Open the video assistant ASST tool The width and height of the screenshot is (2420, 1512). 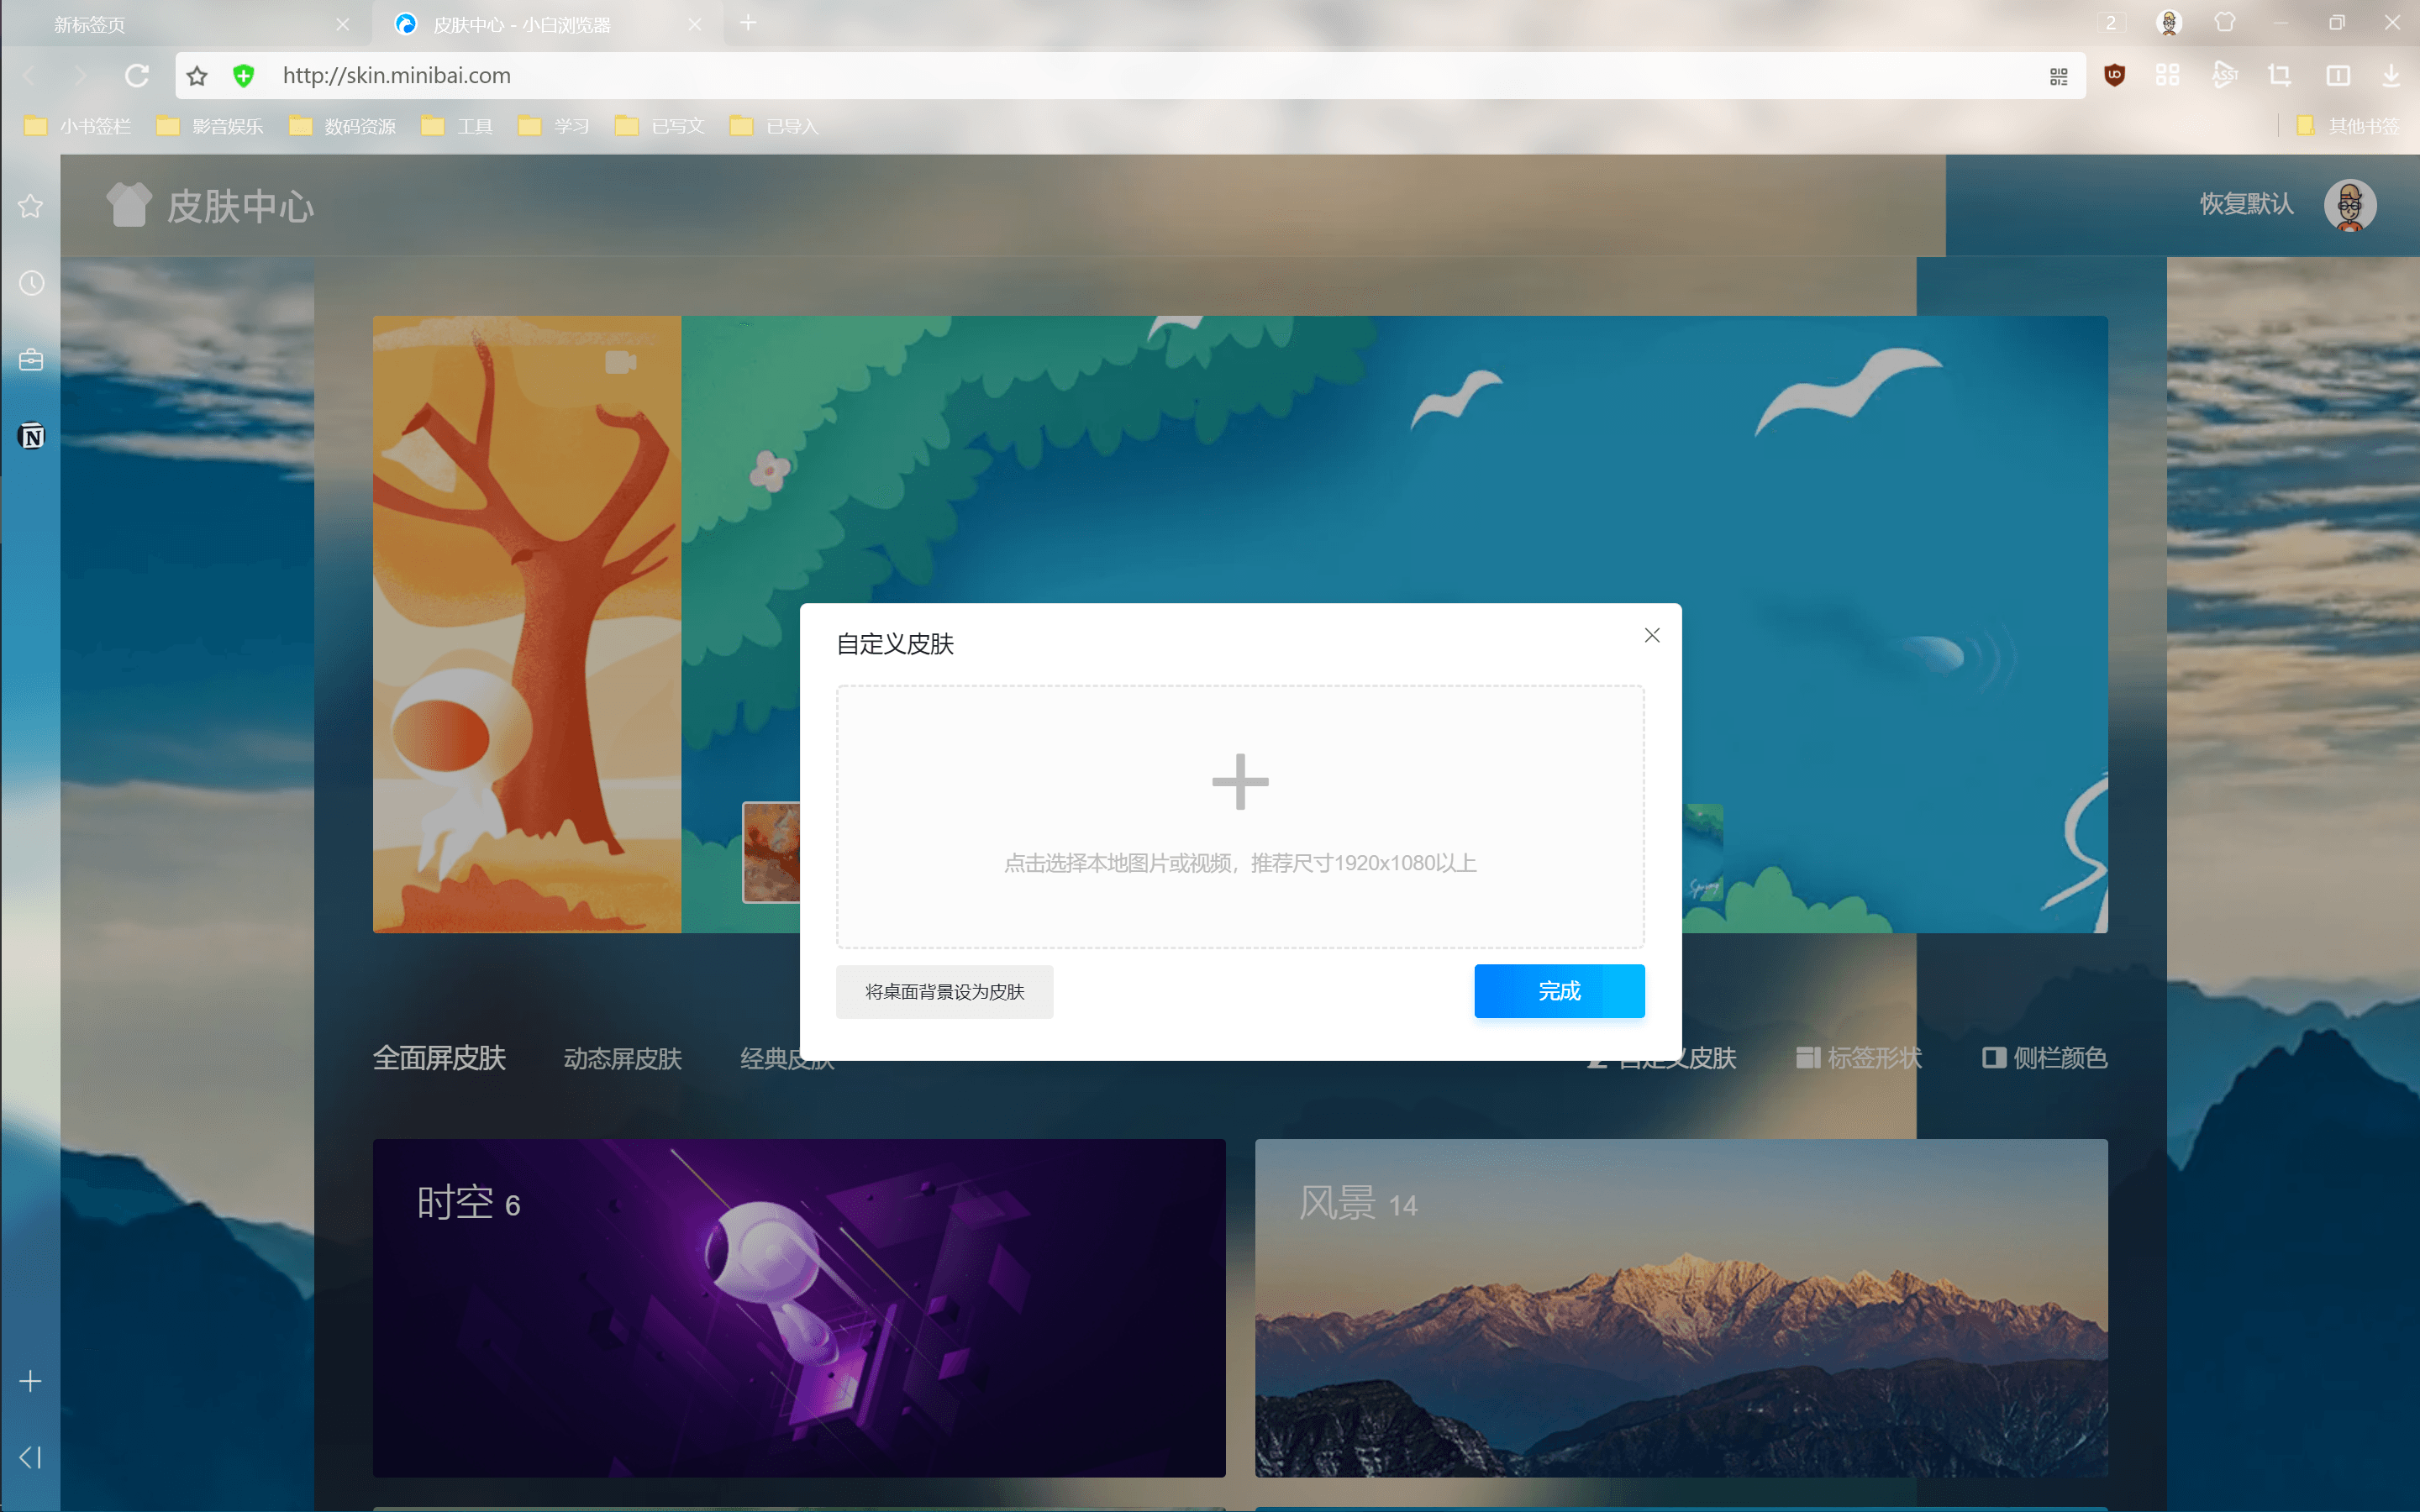point(2224,75)
